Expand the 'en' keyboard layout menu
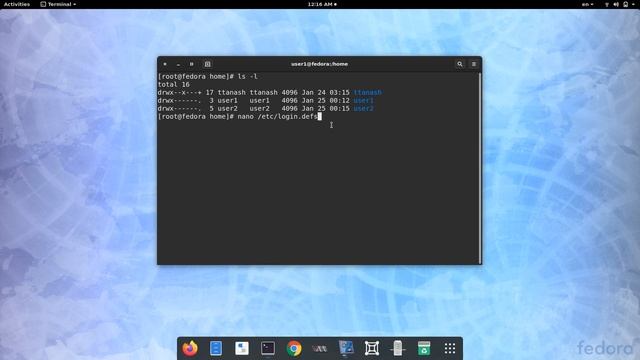The width and height of the screenshot is (640, 360). pyautogui.click(x=587, y=4)
